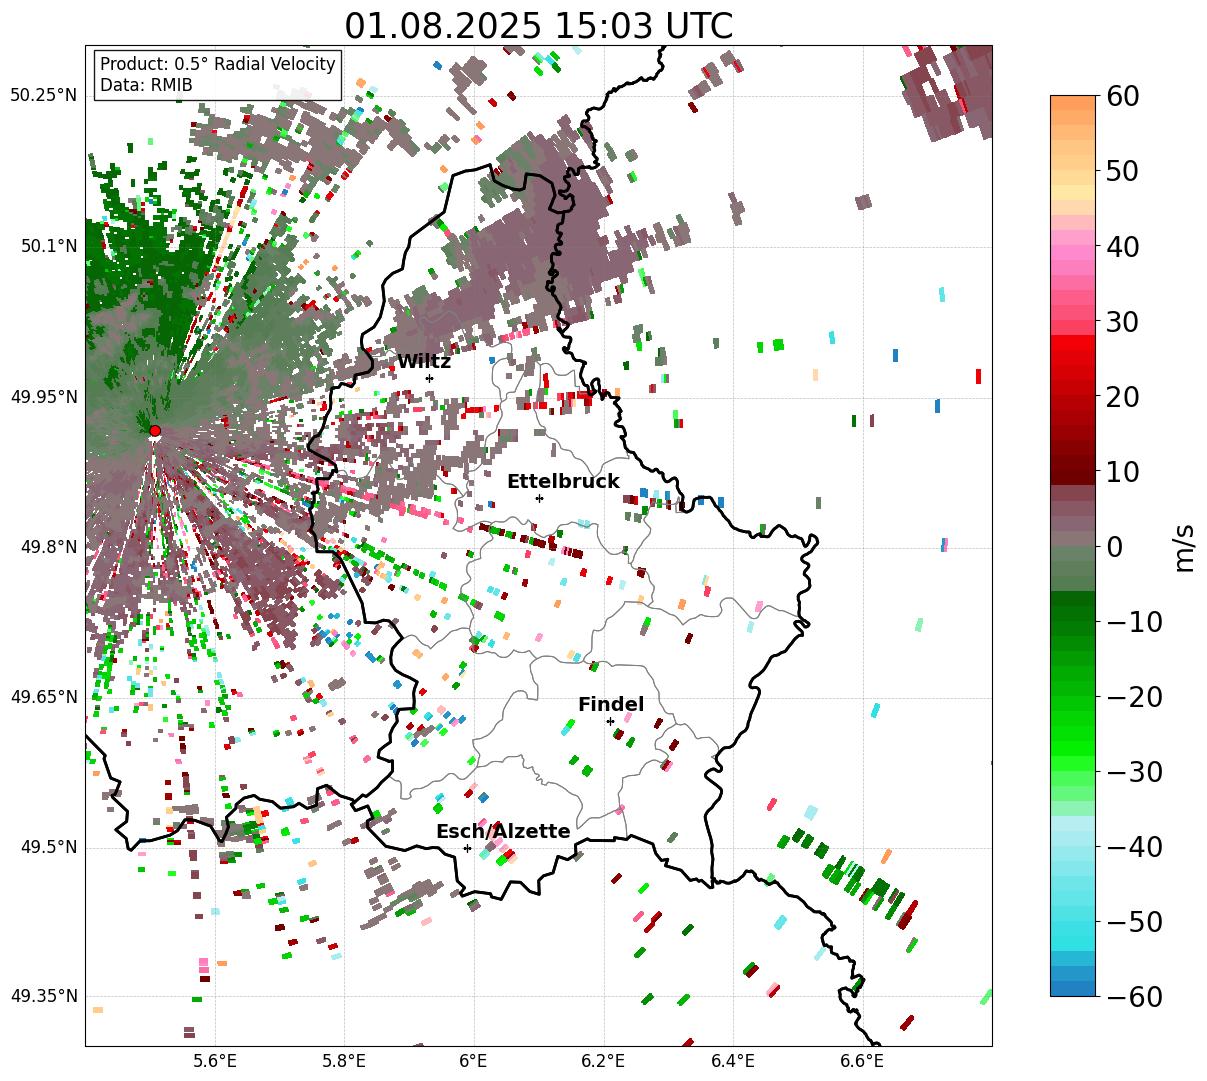
Task: Click the 6°E longitude tick label
Action: pos(473,1061)
